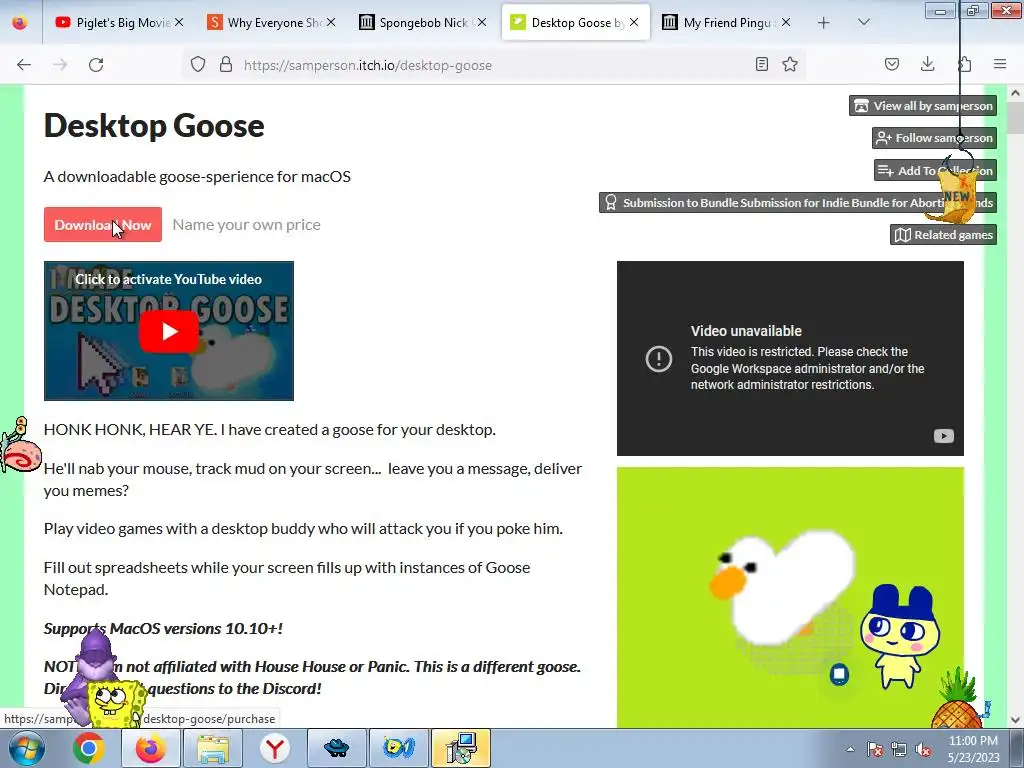Show hidden tray icons arrow

850,749
